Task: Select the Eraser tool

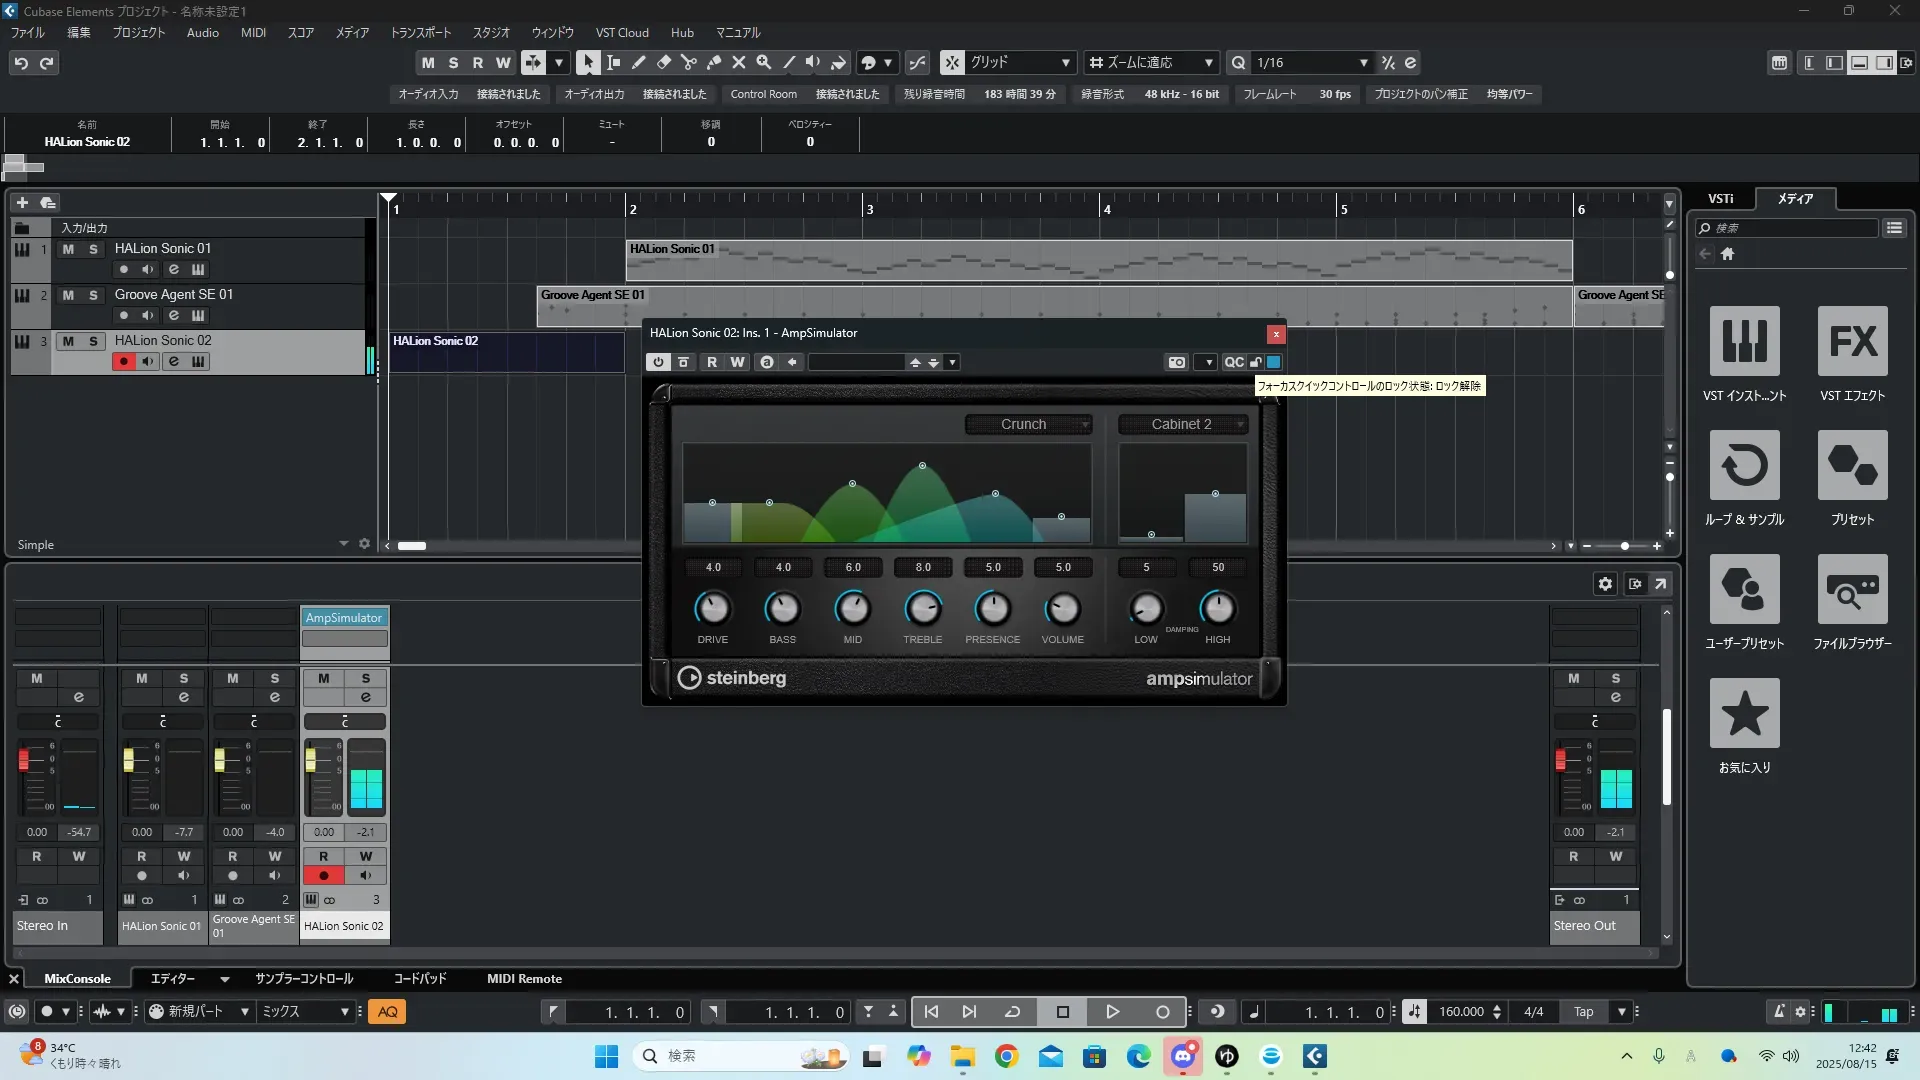Action: point(663,62)
